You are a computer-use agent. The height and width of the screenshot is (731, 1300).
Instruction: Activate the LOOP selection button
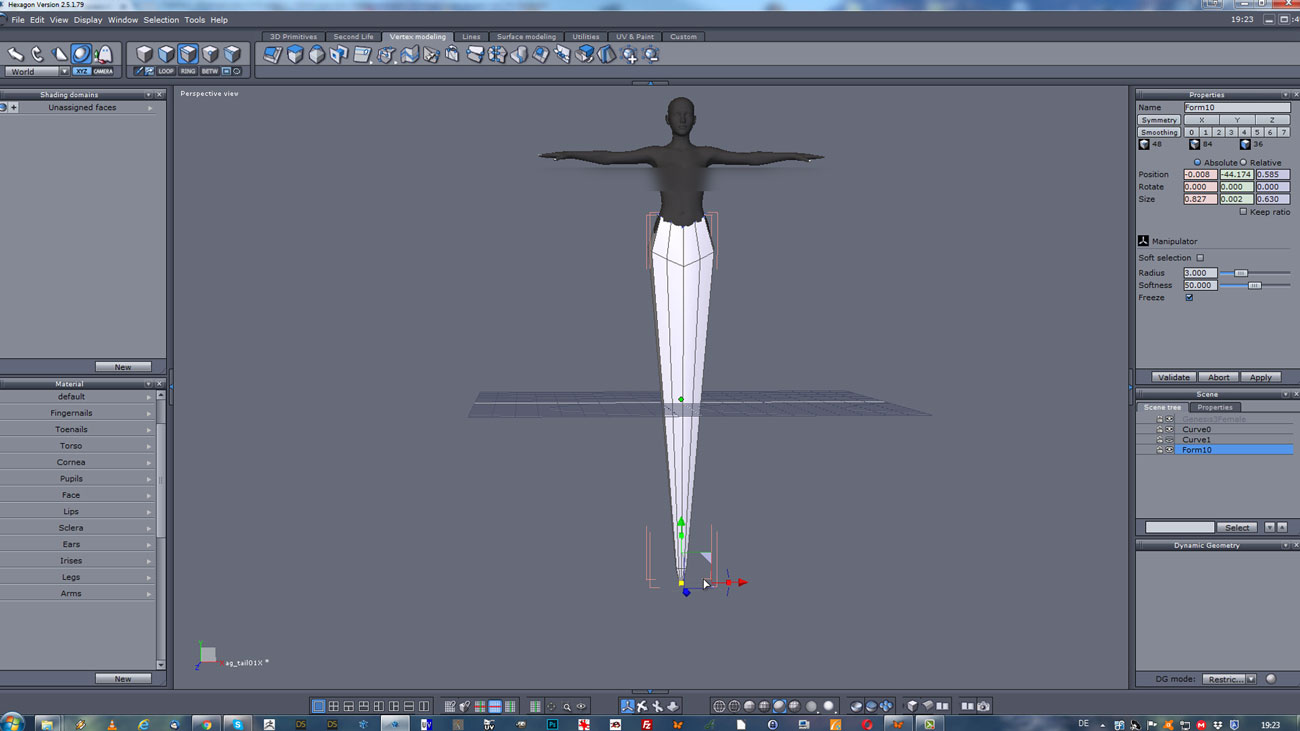click(x=166, y=72)
